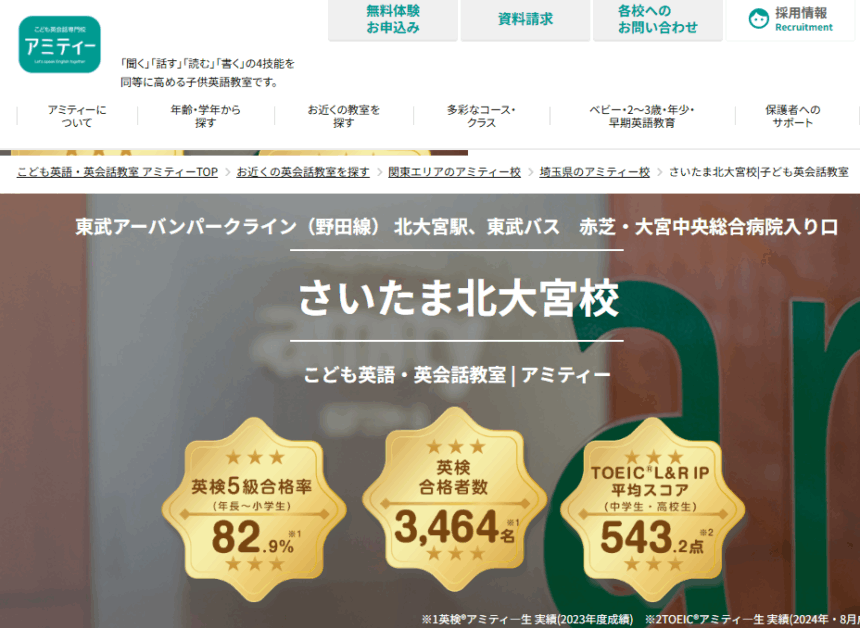Expand 多彩なコース・クラス menu

481,116
